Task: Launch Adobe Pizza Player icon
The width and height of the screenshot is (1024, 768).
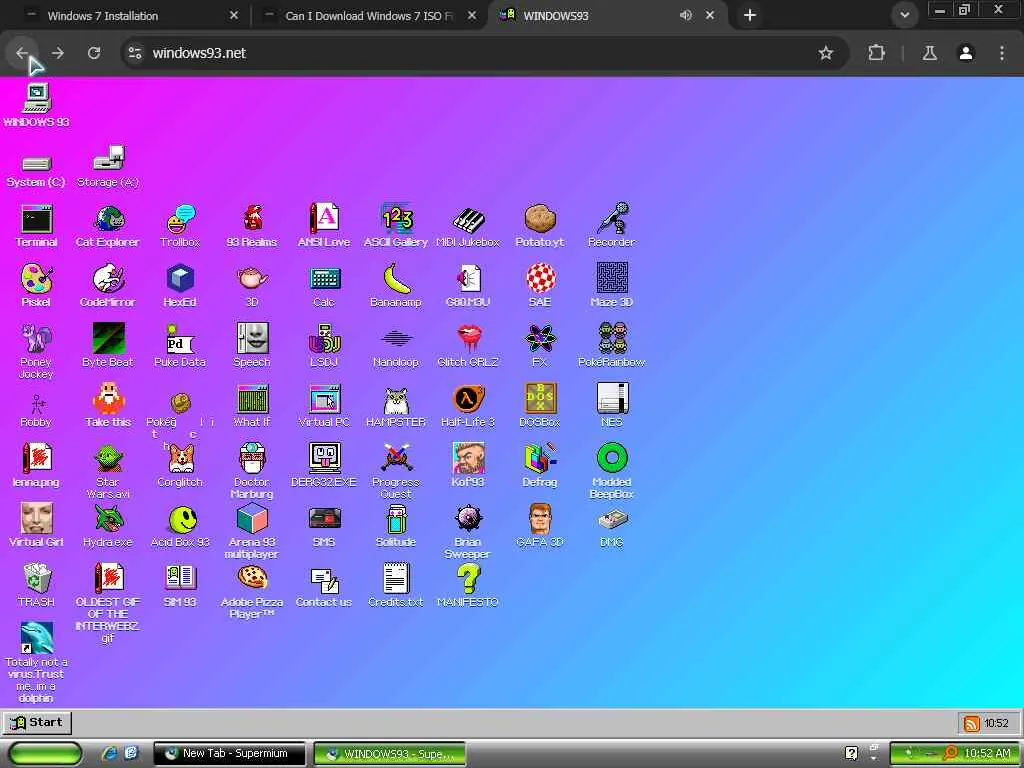Action: point(252,592)
